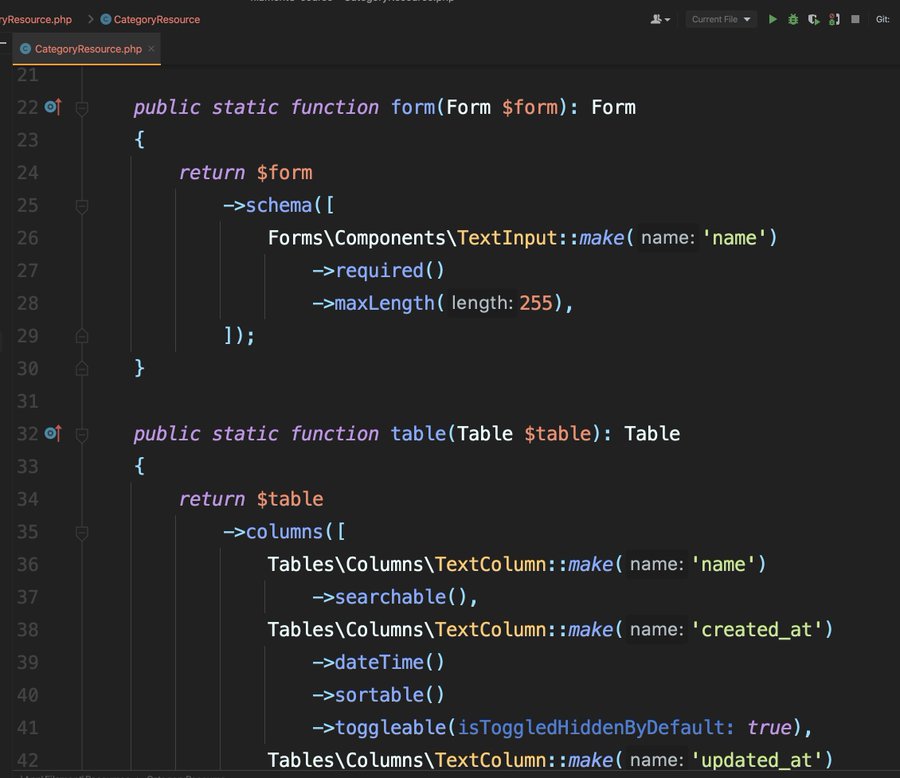Screen dimensions: 900x778
Task: Collapse the form function at line 22
Action: pos(82,107)
